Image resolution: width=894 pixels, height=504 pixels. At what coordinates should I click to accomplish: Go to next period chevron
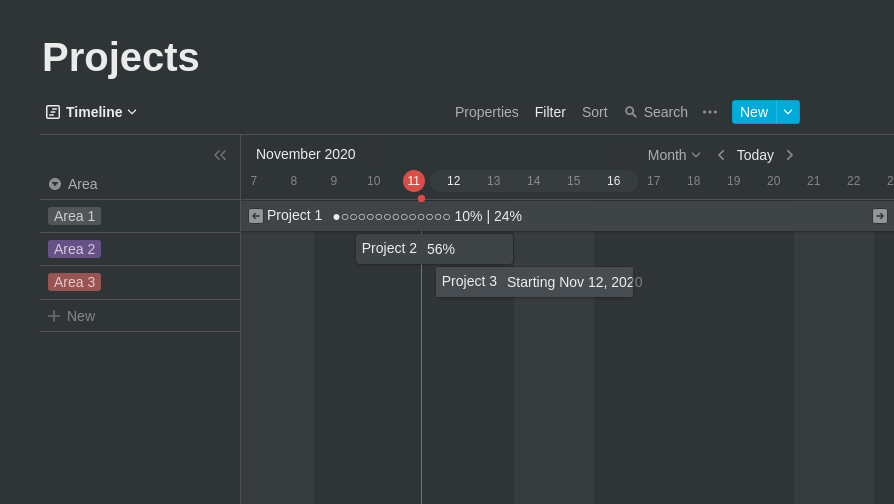tap(789, 155)
